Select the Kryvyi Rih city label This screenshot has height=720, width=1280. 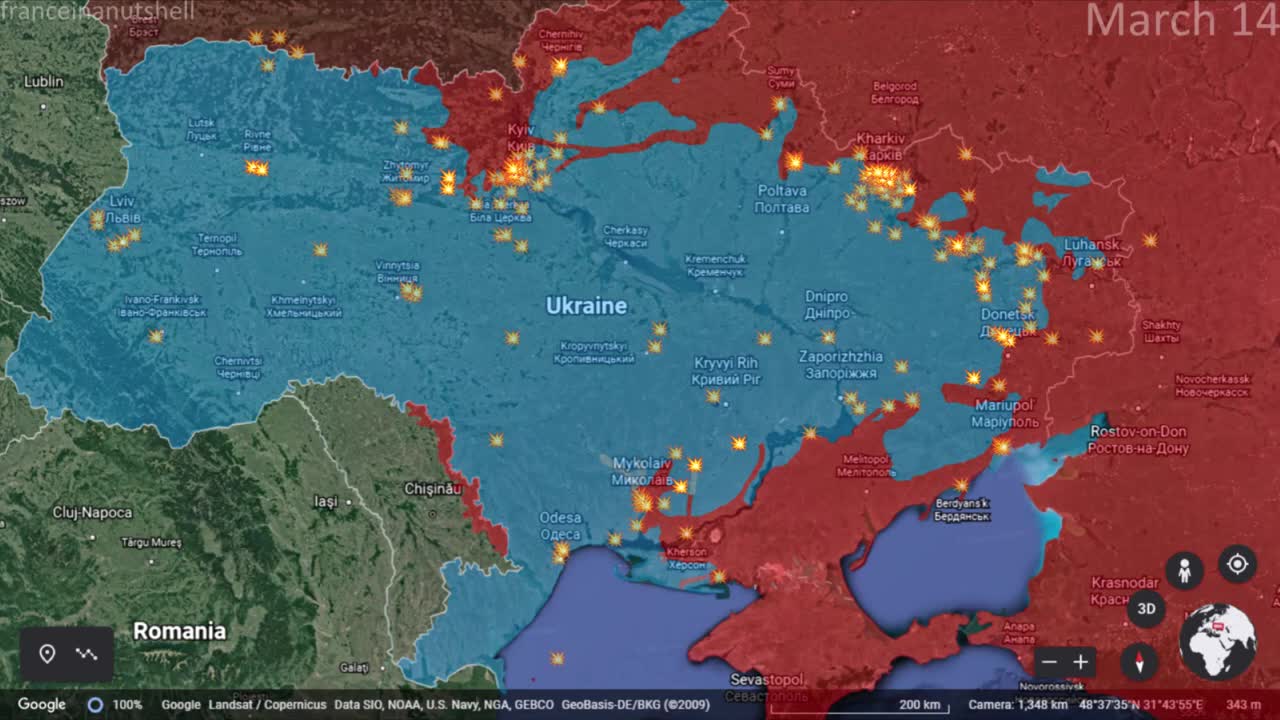click(726, 370)
